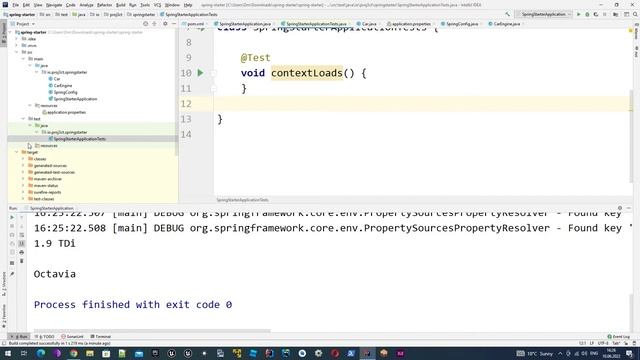
Task: Run the contextLoads test via gutter arrow
Action: (x=200, y=73)
